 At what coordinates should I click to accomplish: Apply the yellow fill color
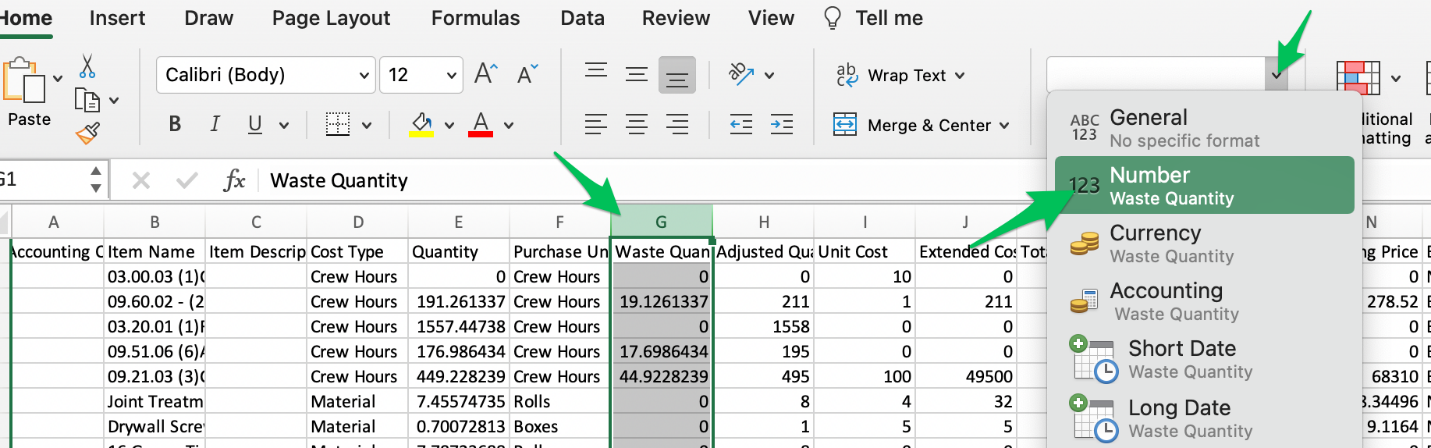[421, 125]
